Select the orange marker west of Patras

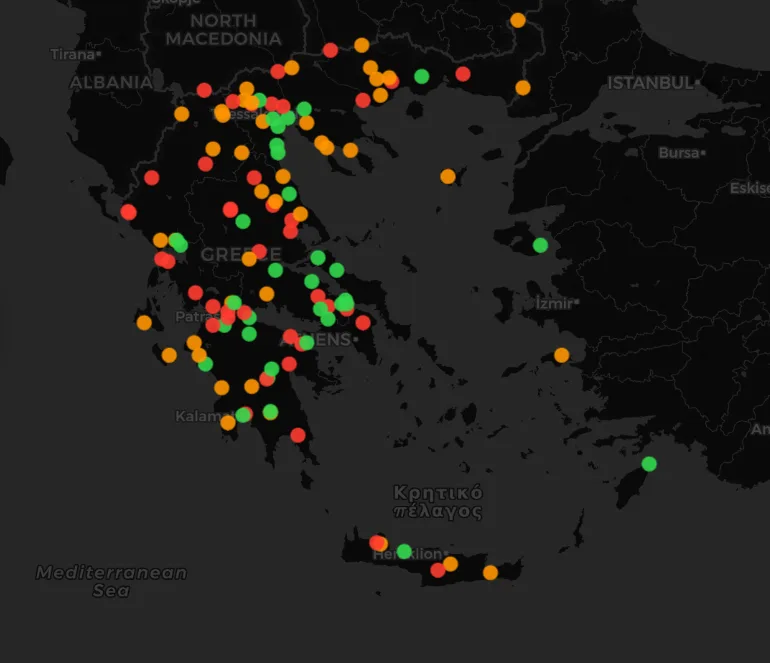click(144, 323)
